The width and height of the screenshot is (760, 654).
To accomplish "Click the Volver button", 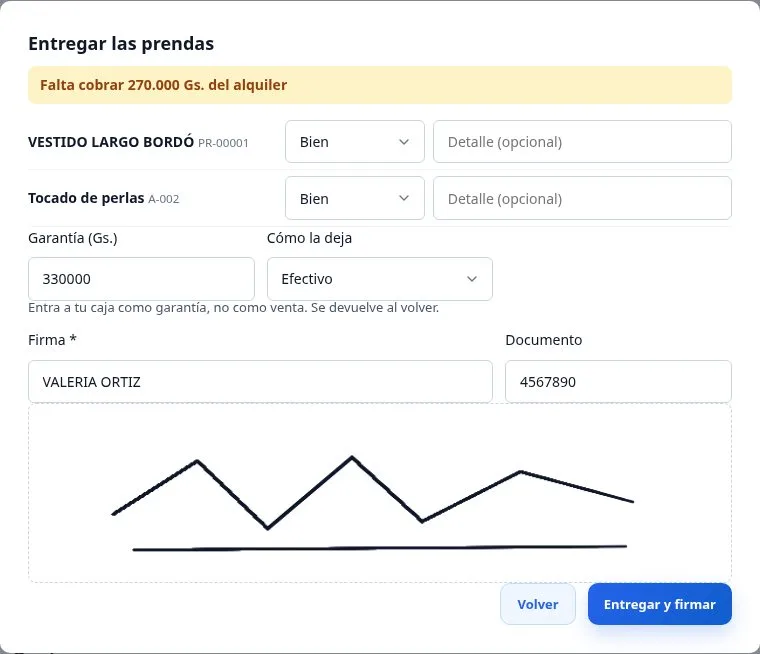I will tap(538, 604).
